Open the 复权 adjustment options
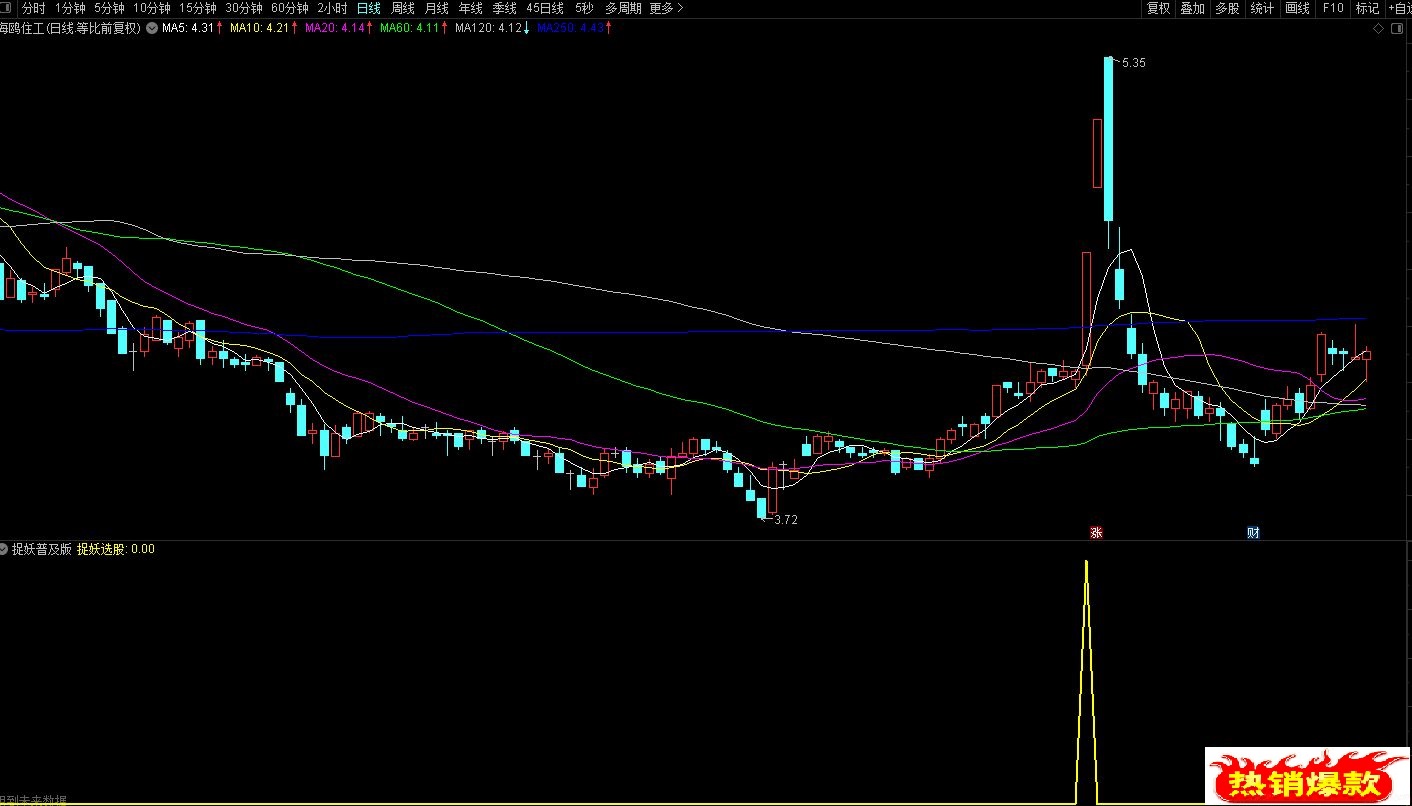 pyautogui.click(x=1158, y=8)
